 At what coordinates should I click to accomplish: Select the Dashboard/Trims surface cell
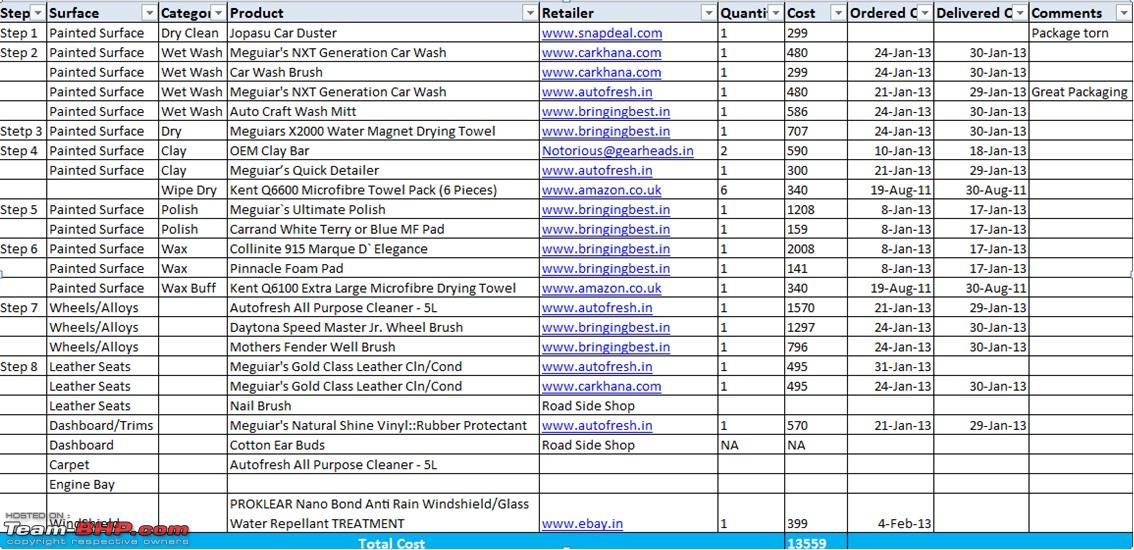(103, 426)
